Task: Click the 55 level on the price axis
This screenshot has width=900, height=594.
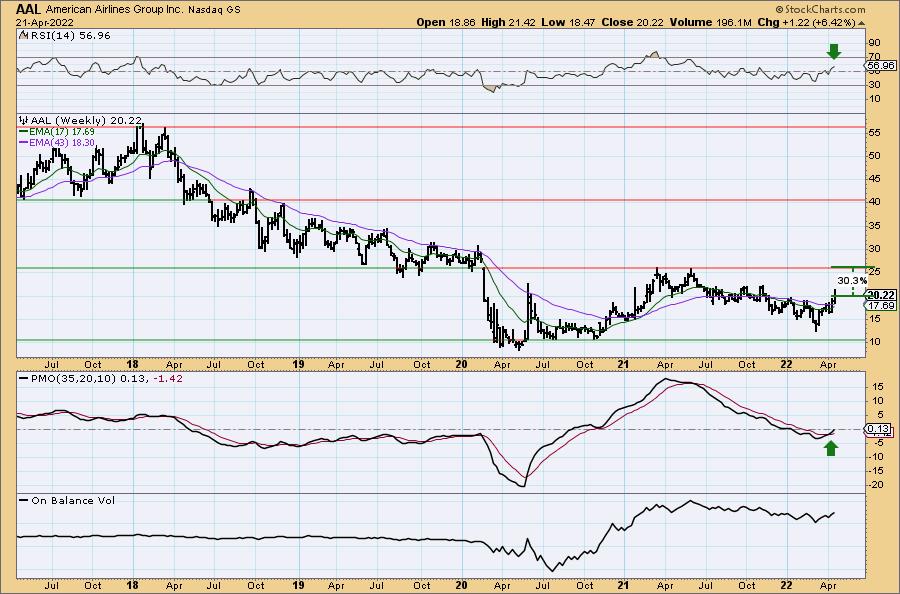Action: (x=875, y=132)
